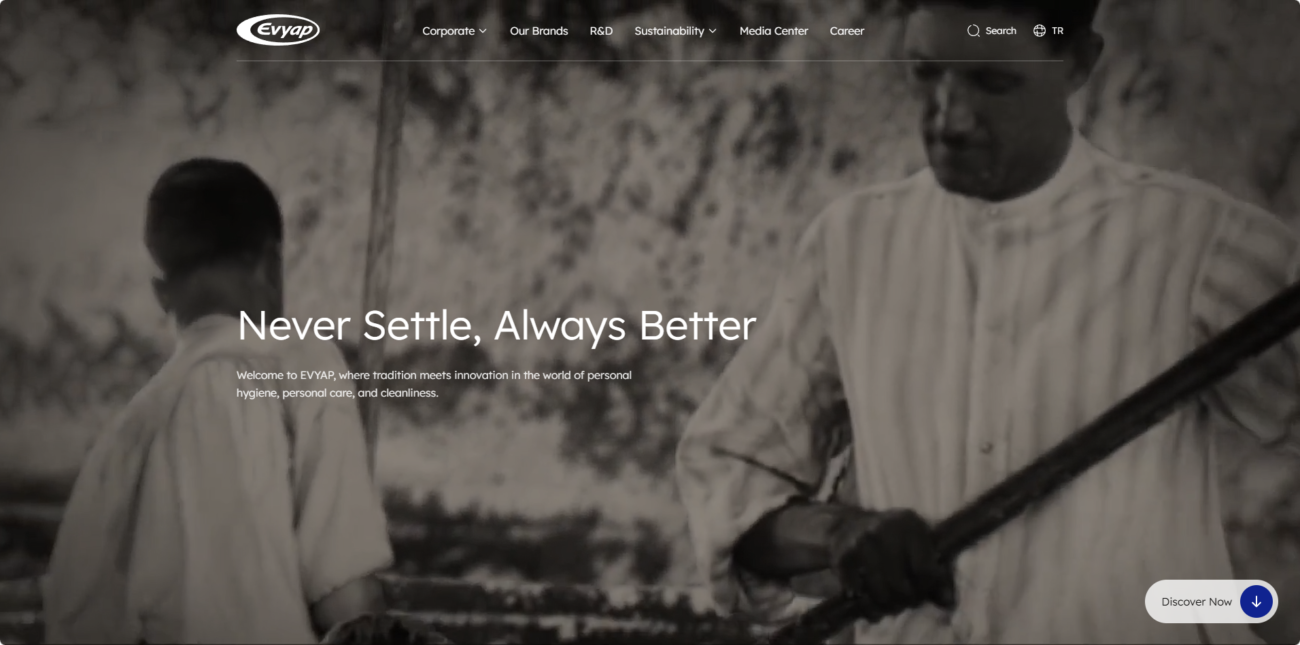Expand the Corporate menu chevron
1300x645 pixels.
pyautogui.click(x=483, y=31)
